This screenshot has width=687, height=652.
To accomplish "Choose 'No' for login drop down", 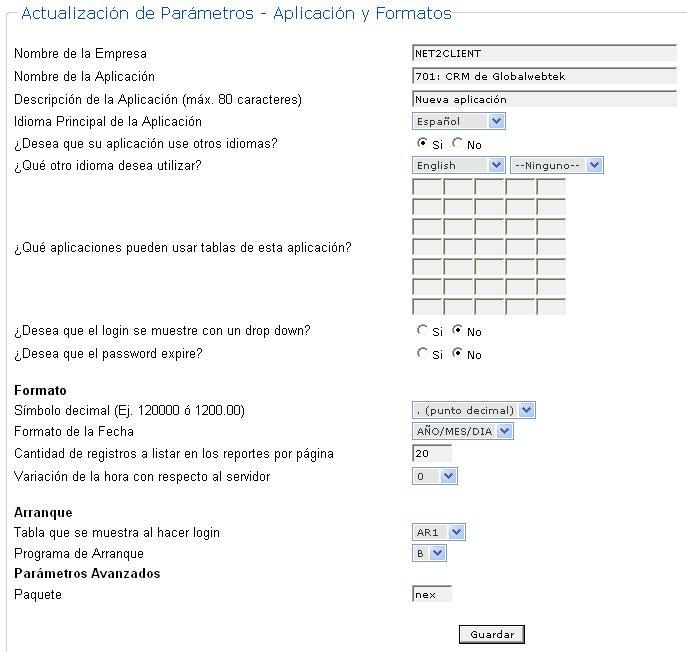I will click(x=457, y=331).
